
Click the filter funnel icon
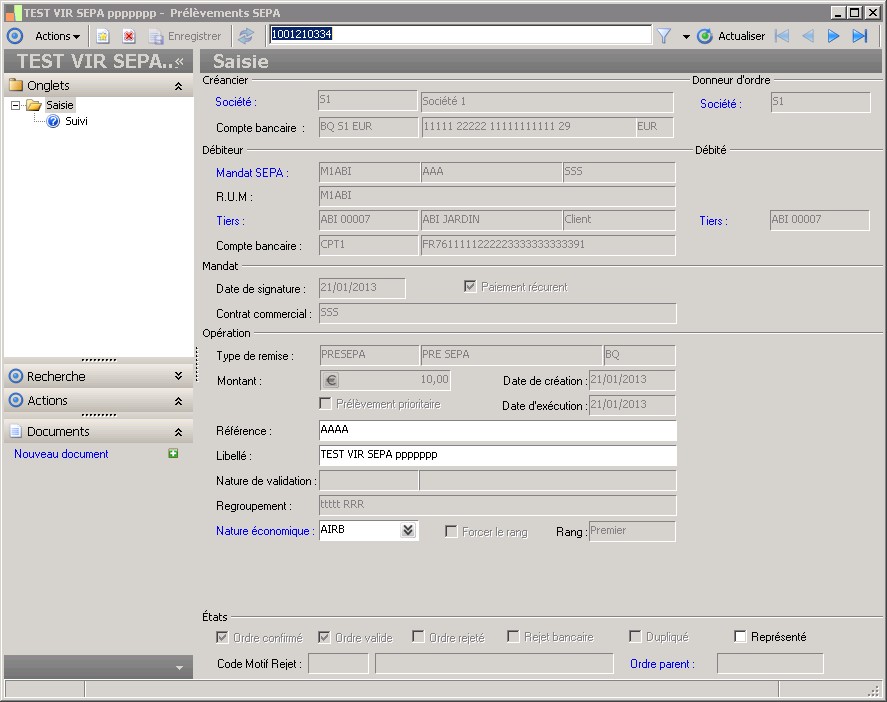coord(663,36)
